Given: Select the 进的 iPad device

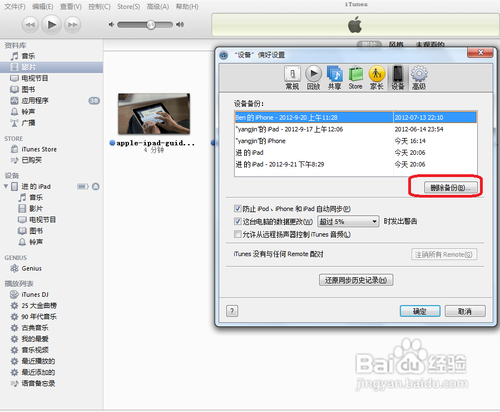Looking at the screenshot, I should (36, 186).
